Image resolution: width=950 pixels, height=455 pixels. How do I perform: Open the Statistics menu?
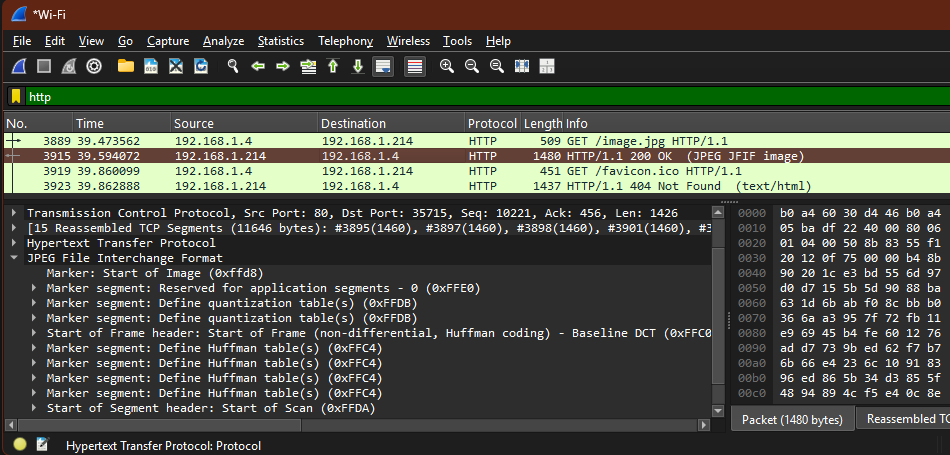pos(280,41)
